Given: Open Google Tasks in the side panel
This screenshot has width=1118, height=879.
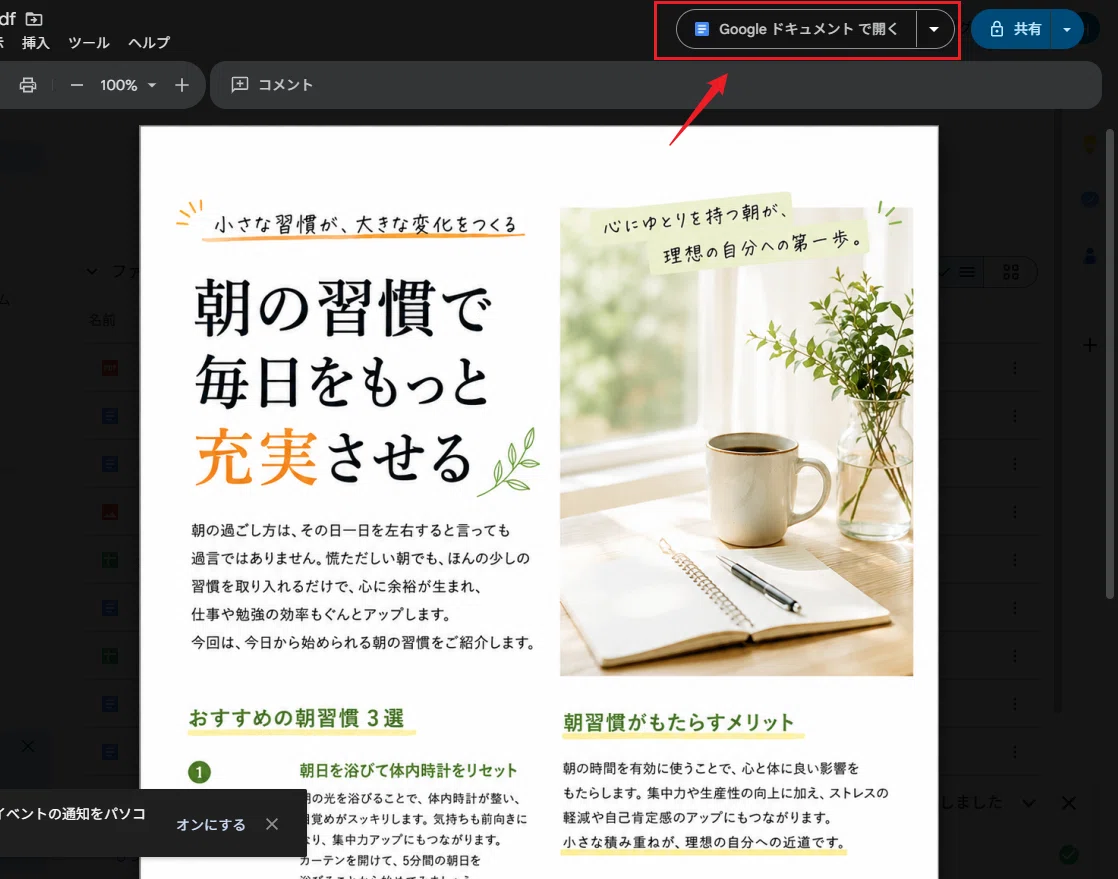Looking at the screenshot, I should pyautogui.click(x=1089, y=200).
